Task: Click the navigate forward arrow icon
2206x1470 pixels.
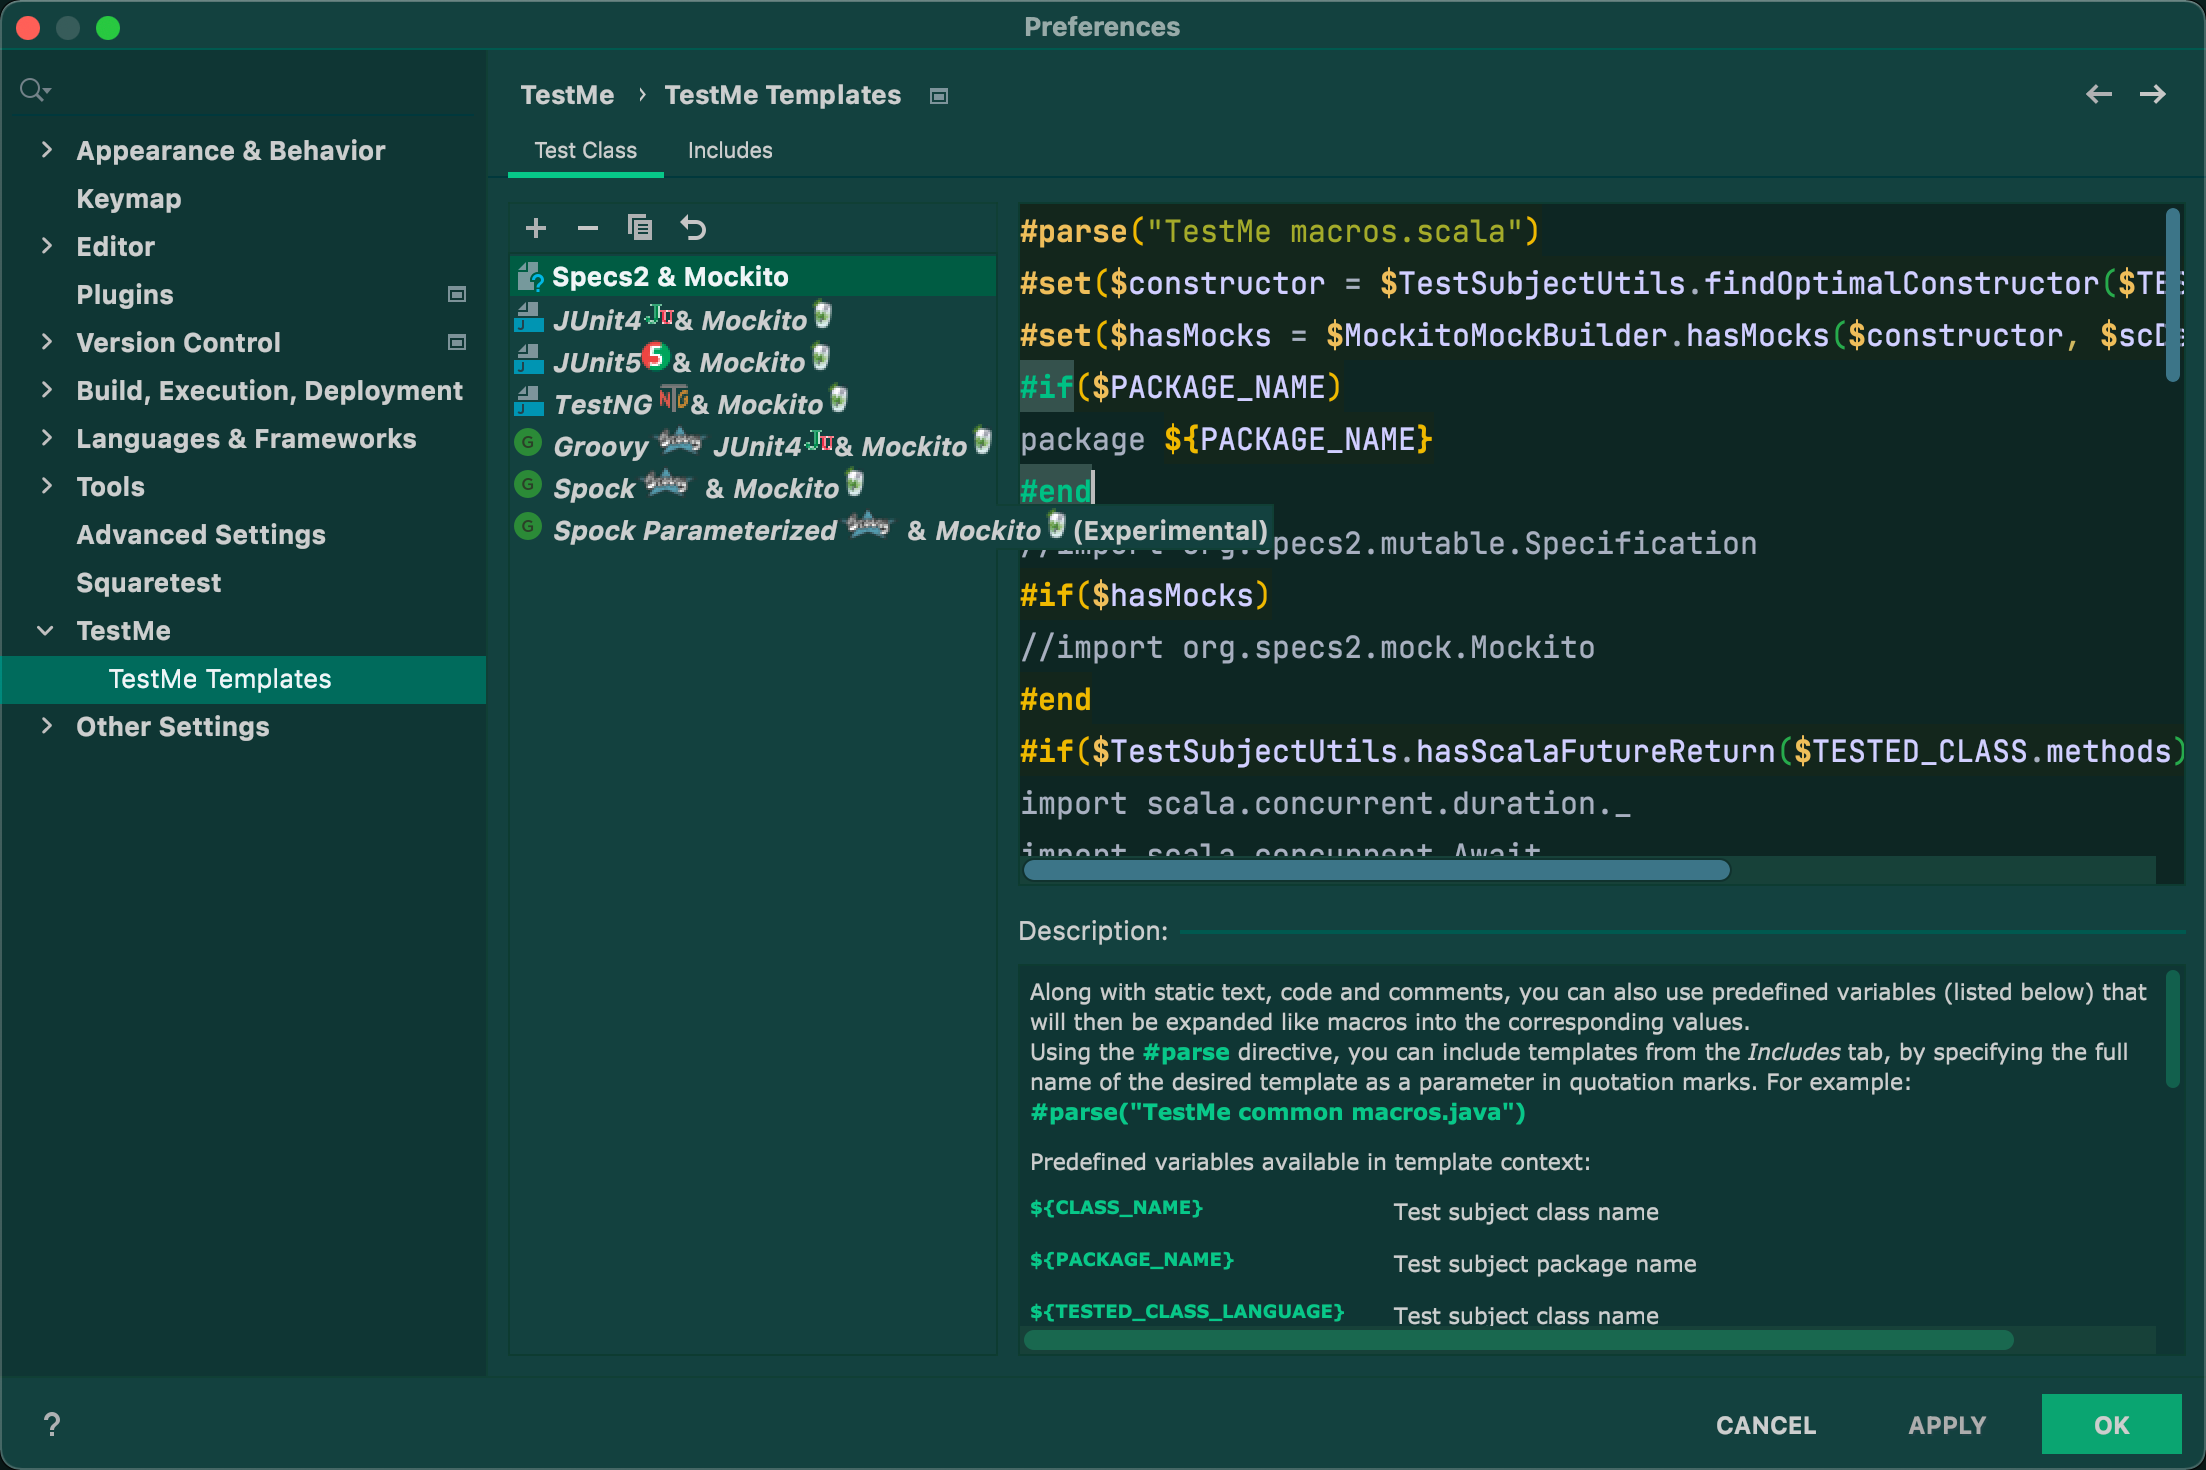Action: point(2153,95)
